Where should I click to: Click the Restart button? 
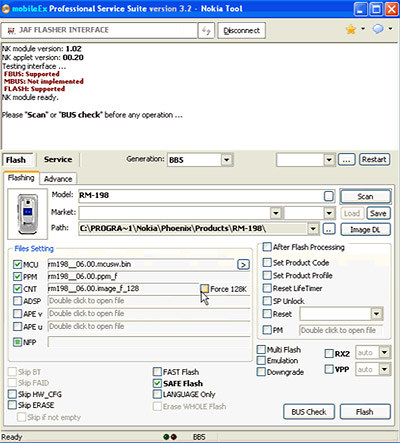[x=374, y=160]
